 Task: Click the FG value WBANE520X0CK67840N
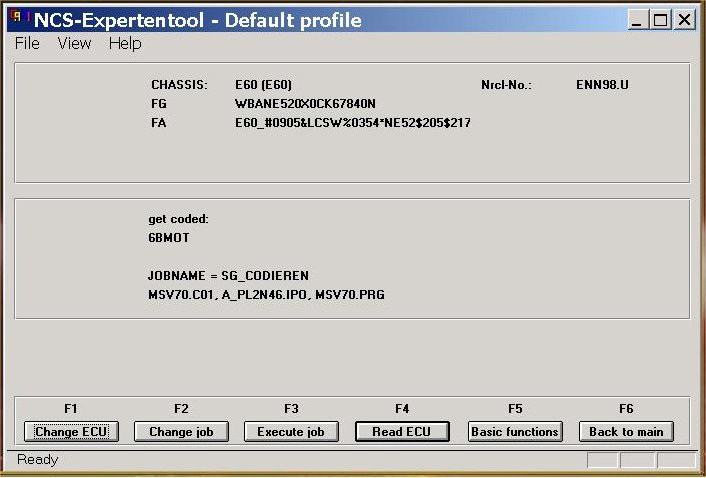305,104
